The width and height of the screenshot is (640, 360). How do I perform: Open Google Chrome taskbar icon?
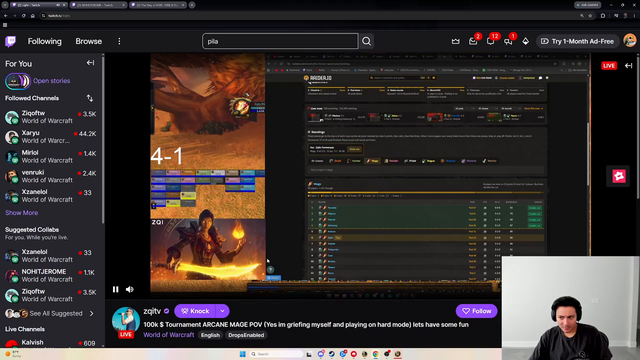click(376, 354)
